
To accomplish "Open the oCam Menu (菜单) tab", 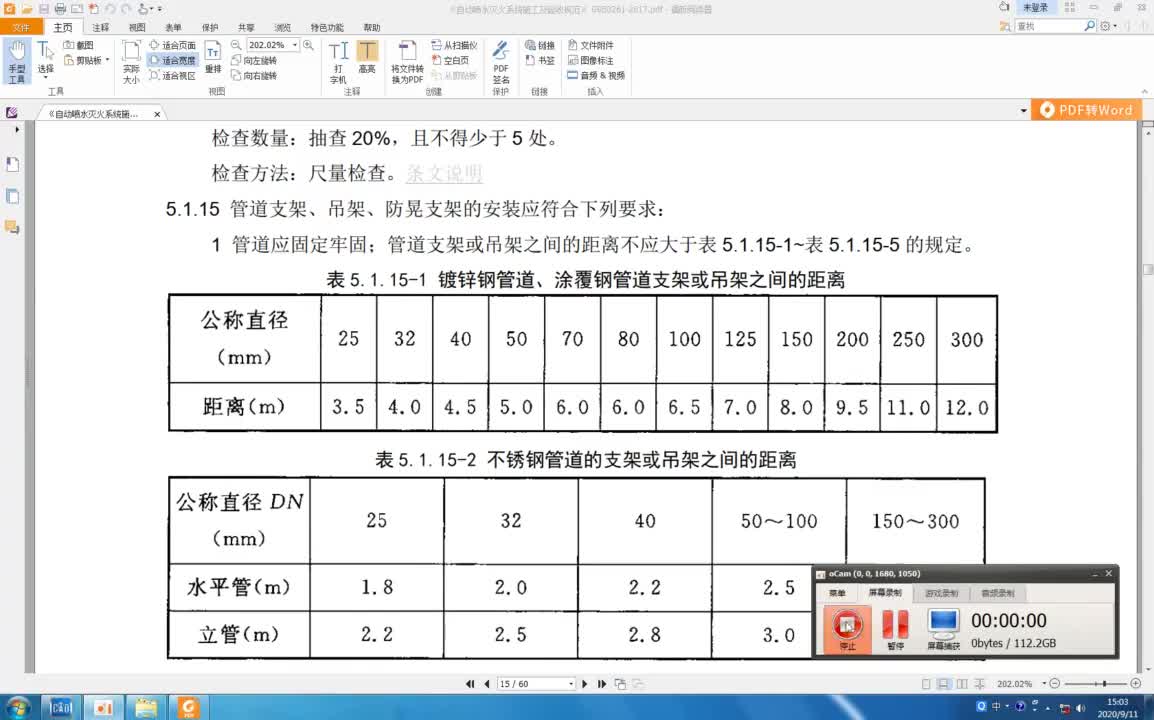I will coord(838,593).
